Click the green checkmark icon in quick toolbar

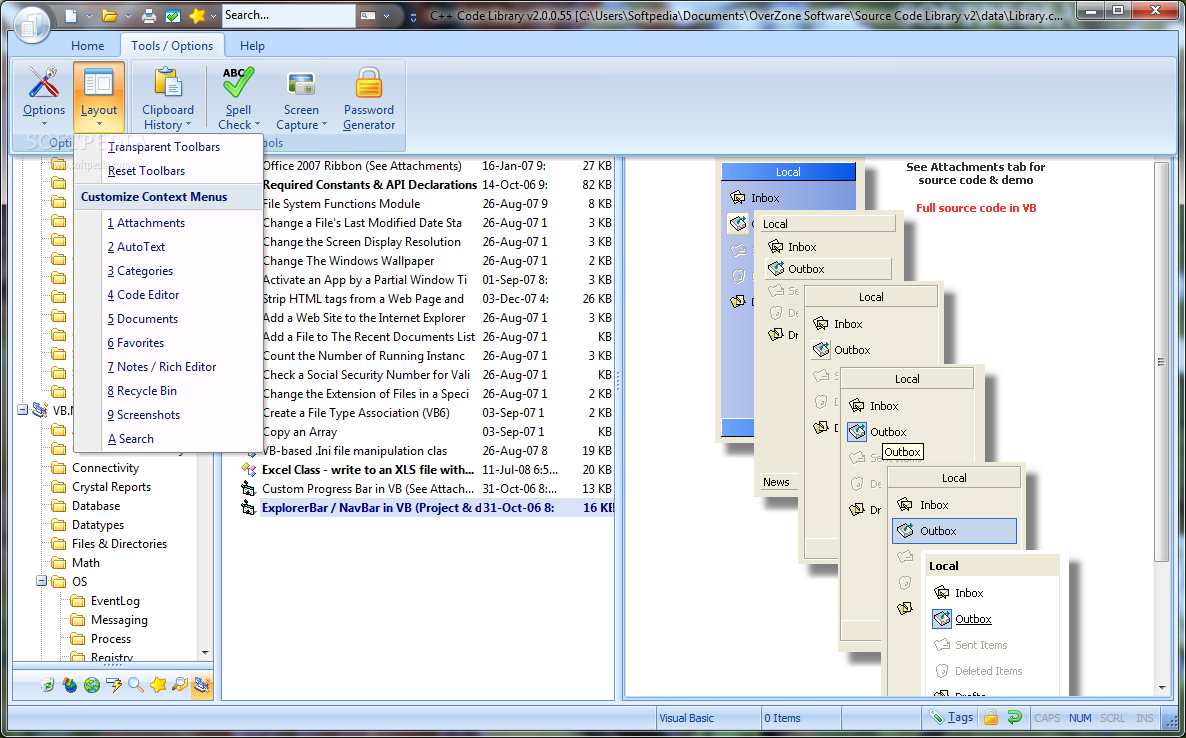tap(172, 15)
